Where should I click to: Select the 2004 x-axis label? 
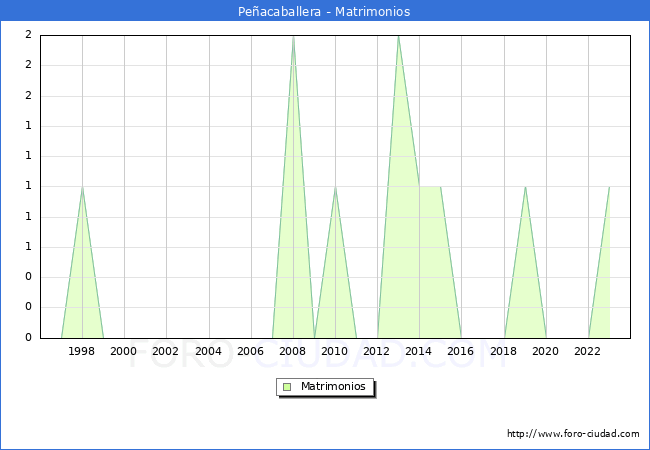coord(209,351)
